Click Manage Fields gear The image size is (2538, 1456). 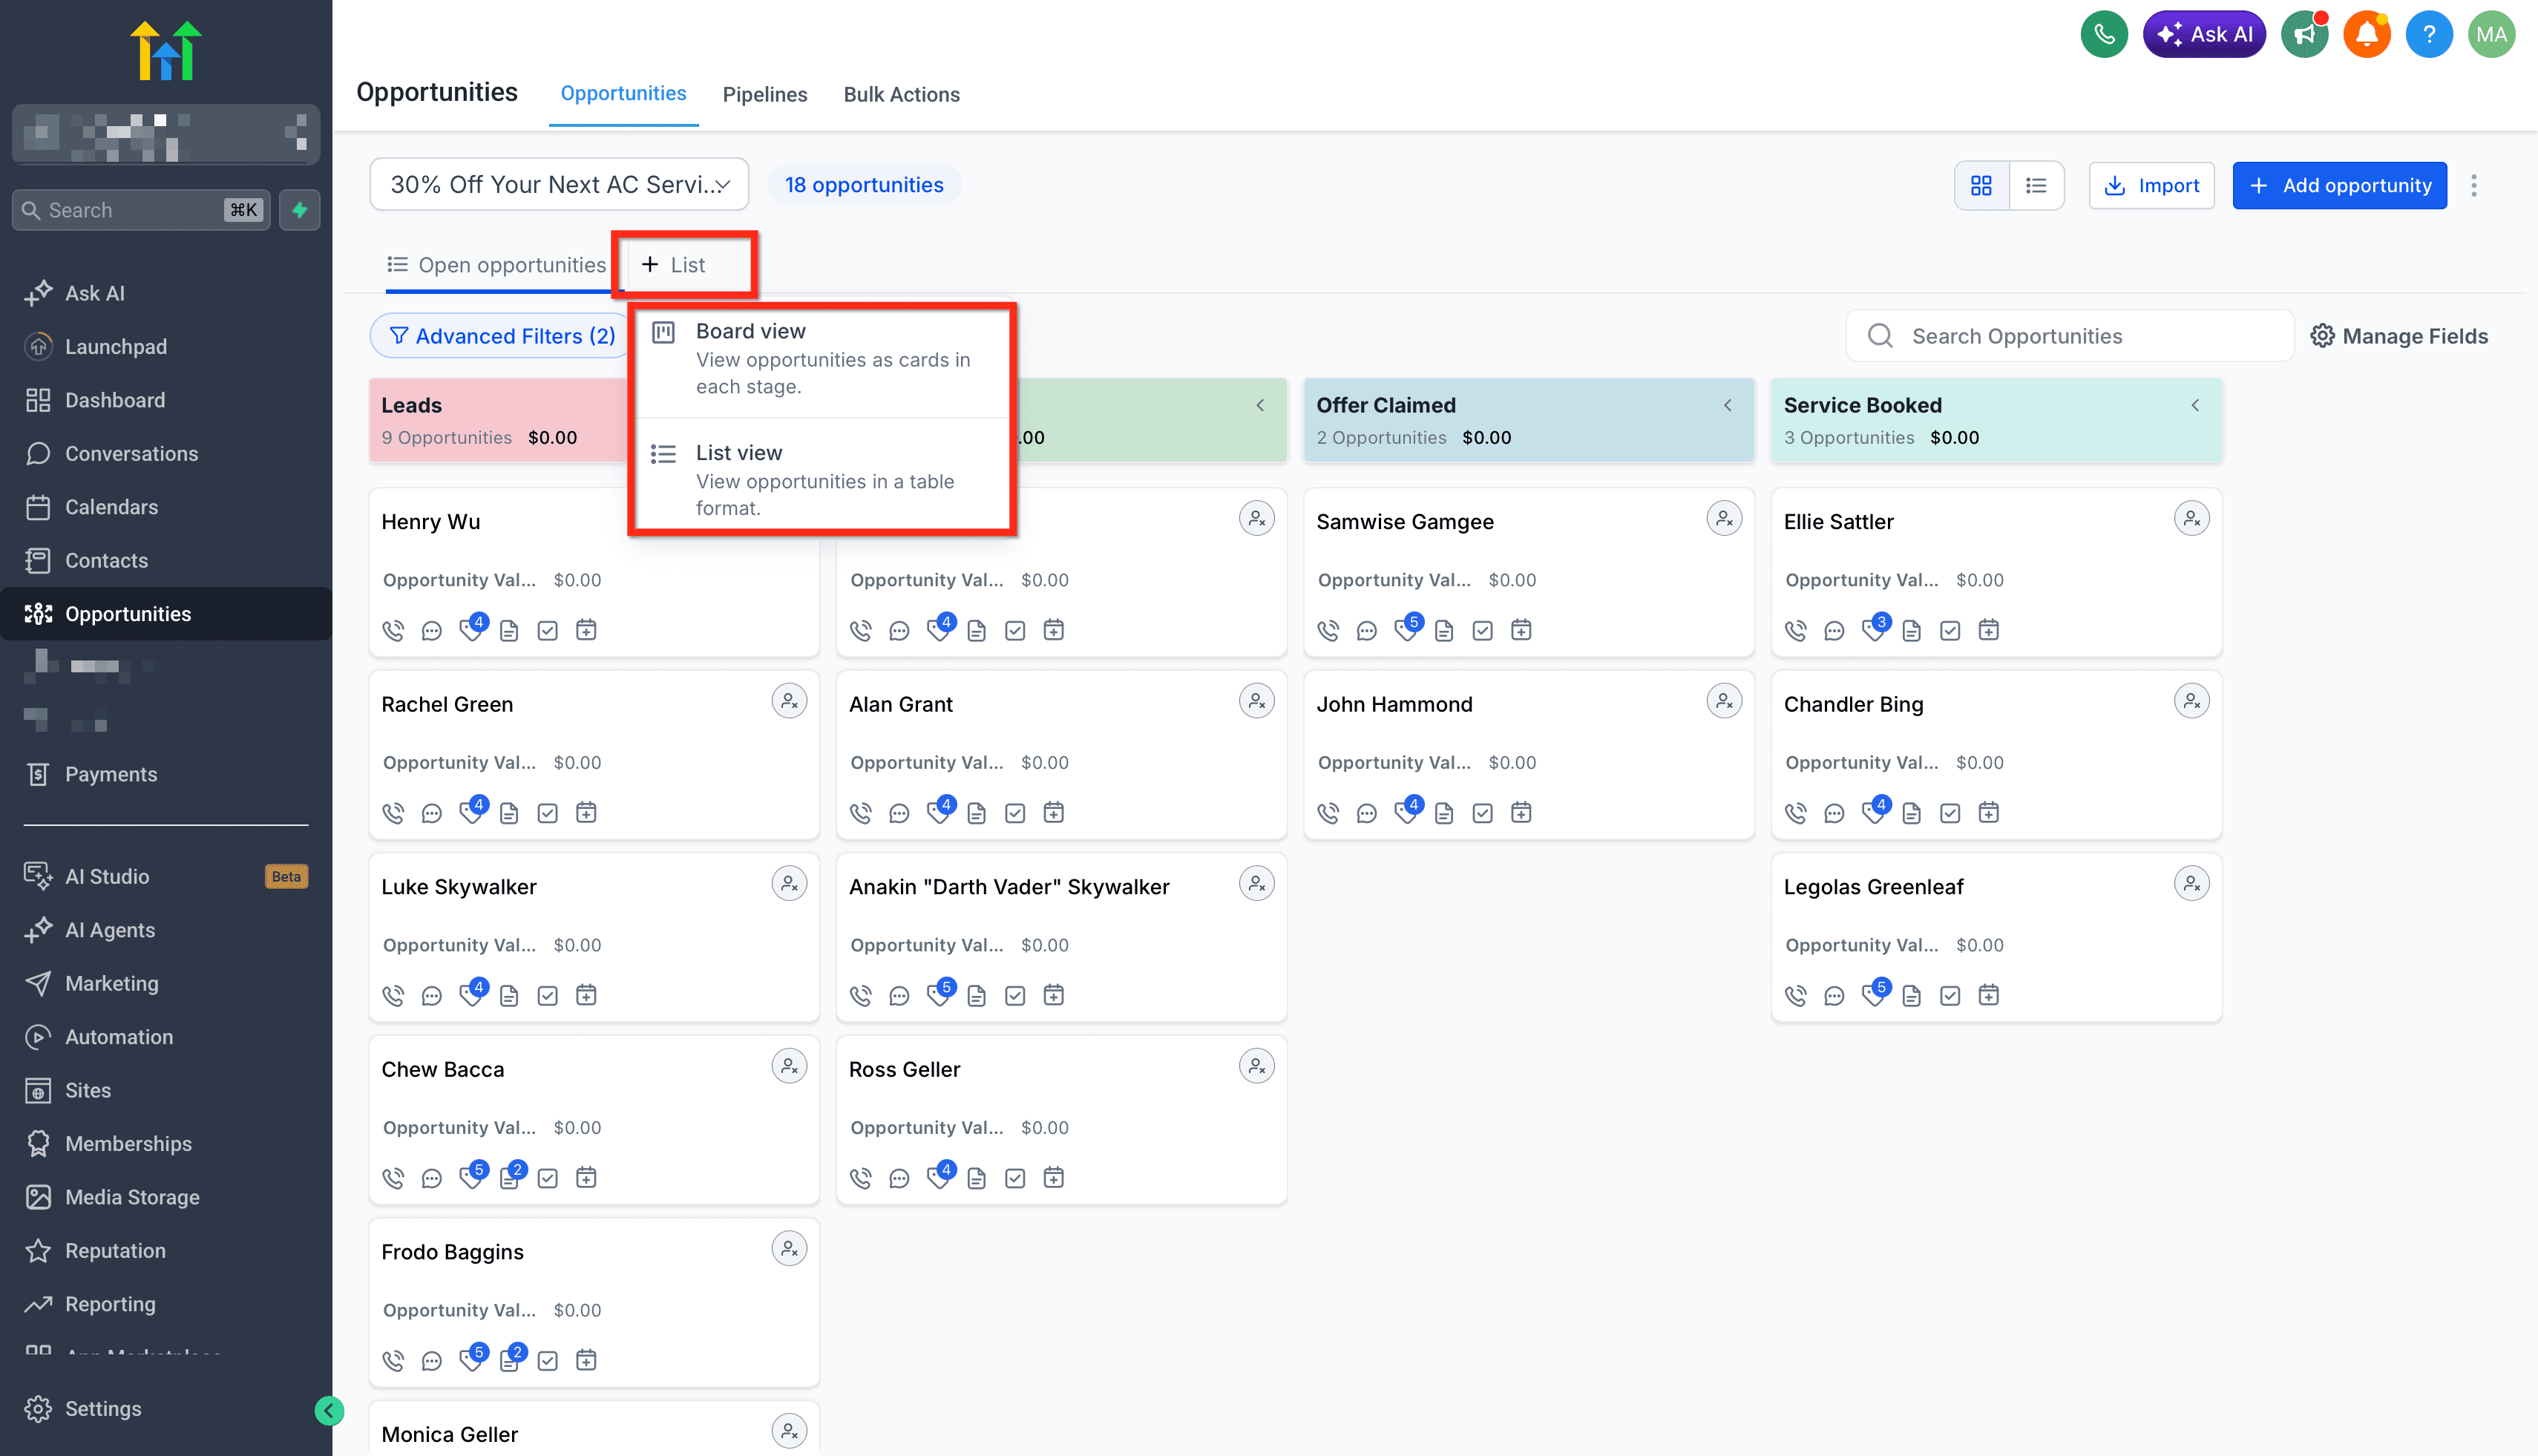coord(2398,336)
